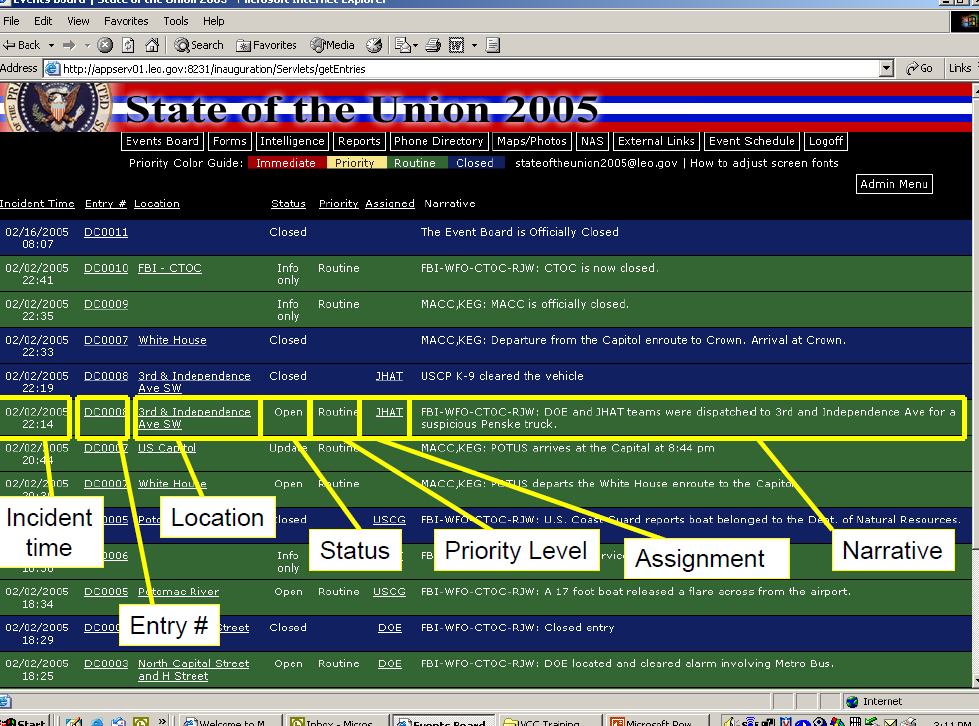Click the red Immediate priority swatch
Screen dimensions: 979x726
pos(286,161)
